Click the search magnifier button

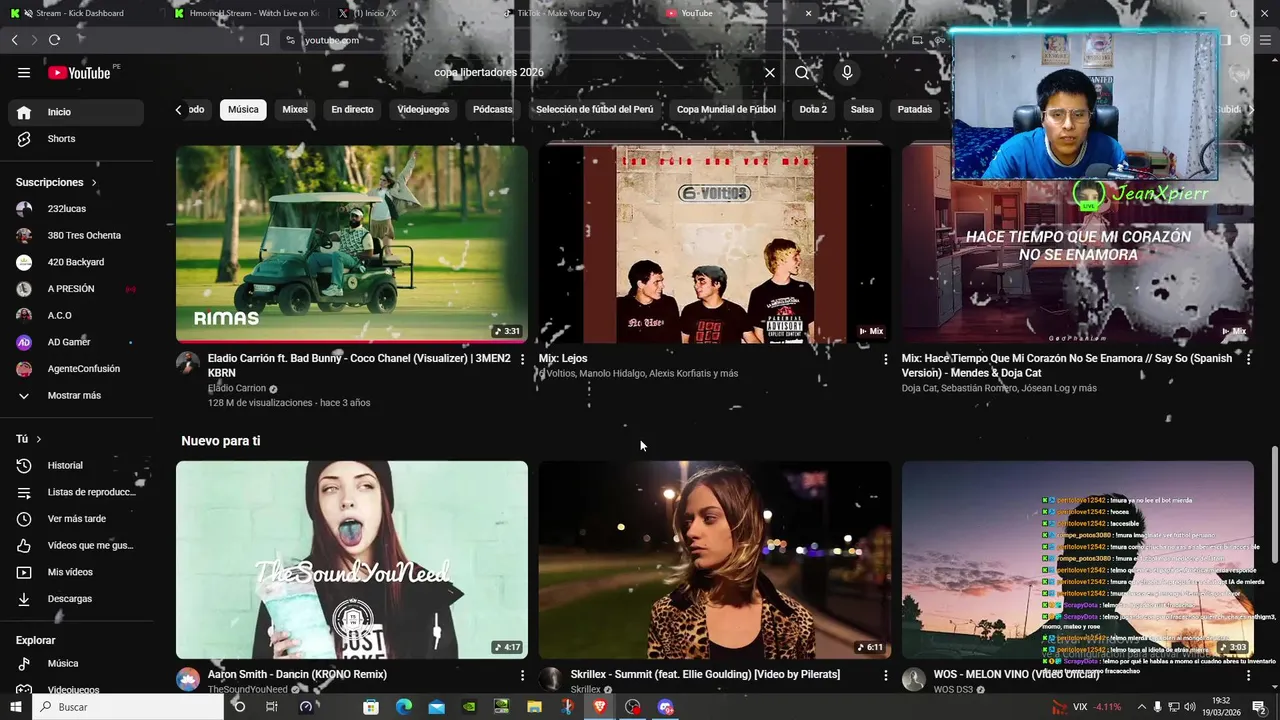point(802,72)
